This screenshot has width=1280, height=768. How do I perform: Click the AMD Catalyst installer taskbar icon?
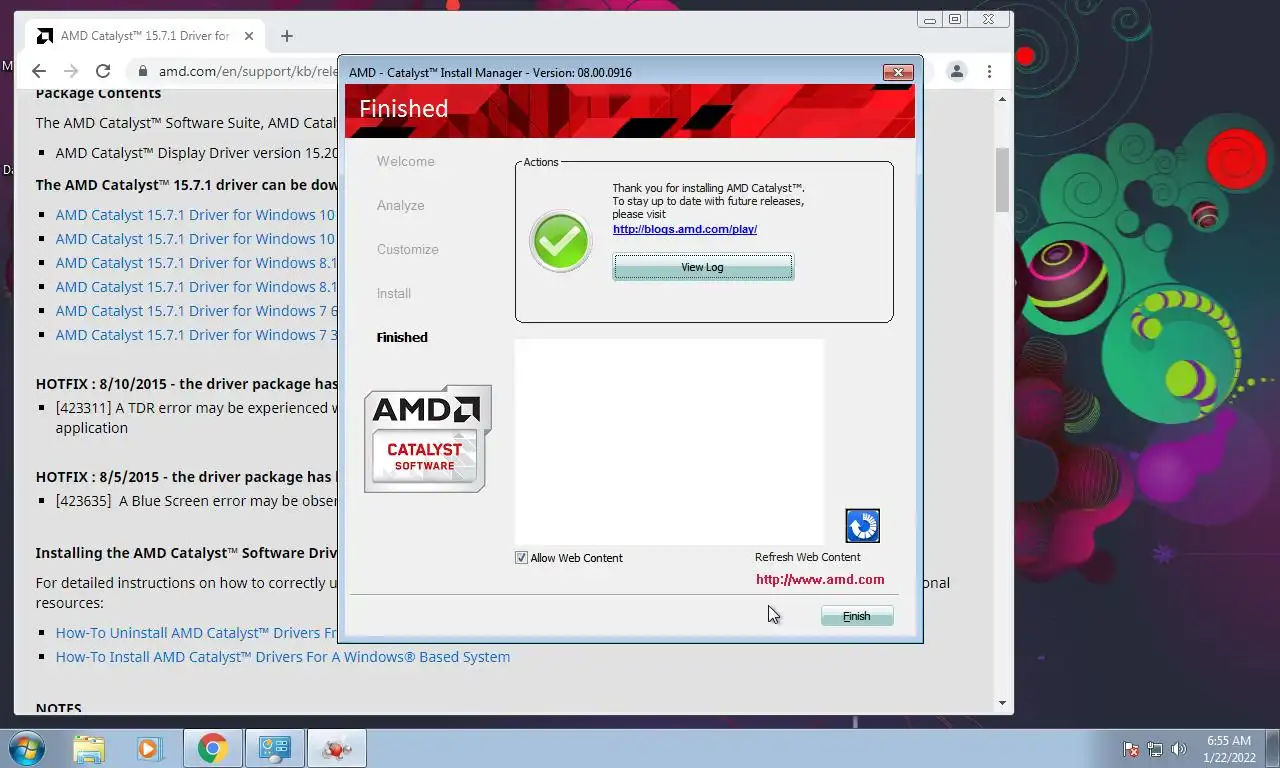337,748
